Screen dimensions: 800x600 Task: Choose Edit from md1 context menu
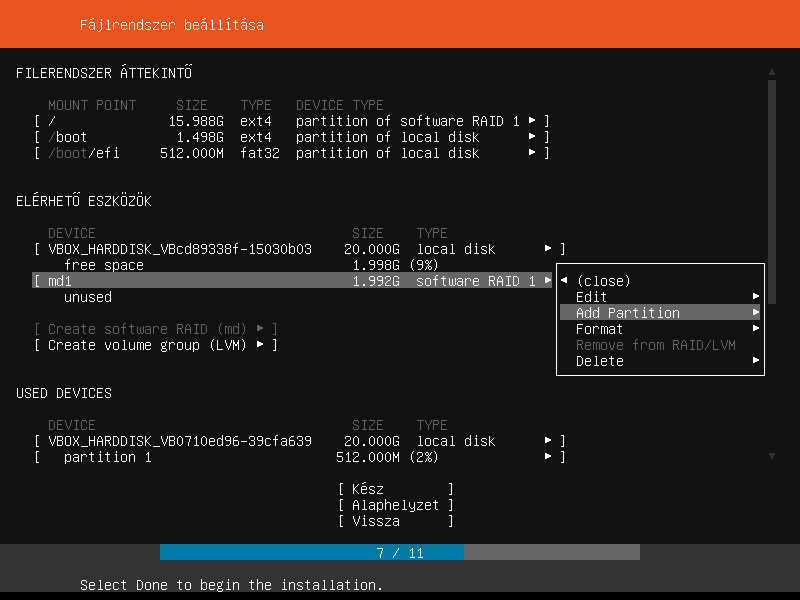coord(592,297)
